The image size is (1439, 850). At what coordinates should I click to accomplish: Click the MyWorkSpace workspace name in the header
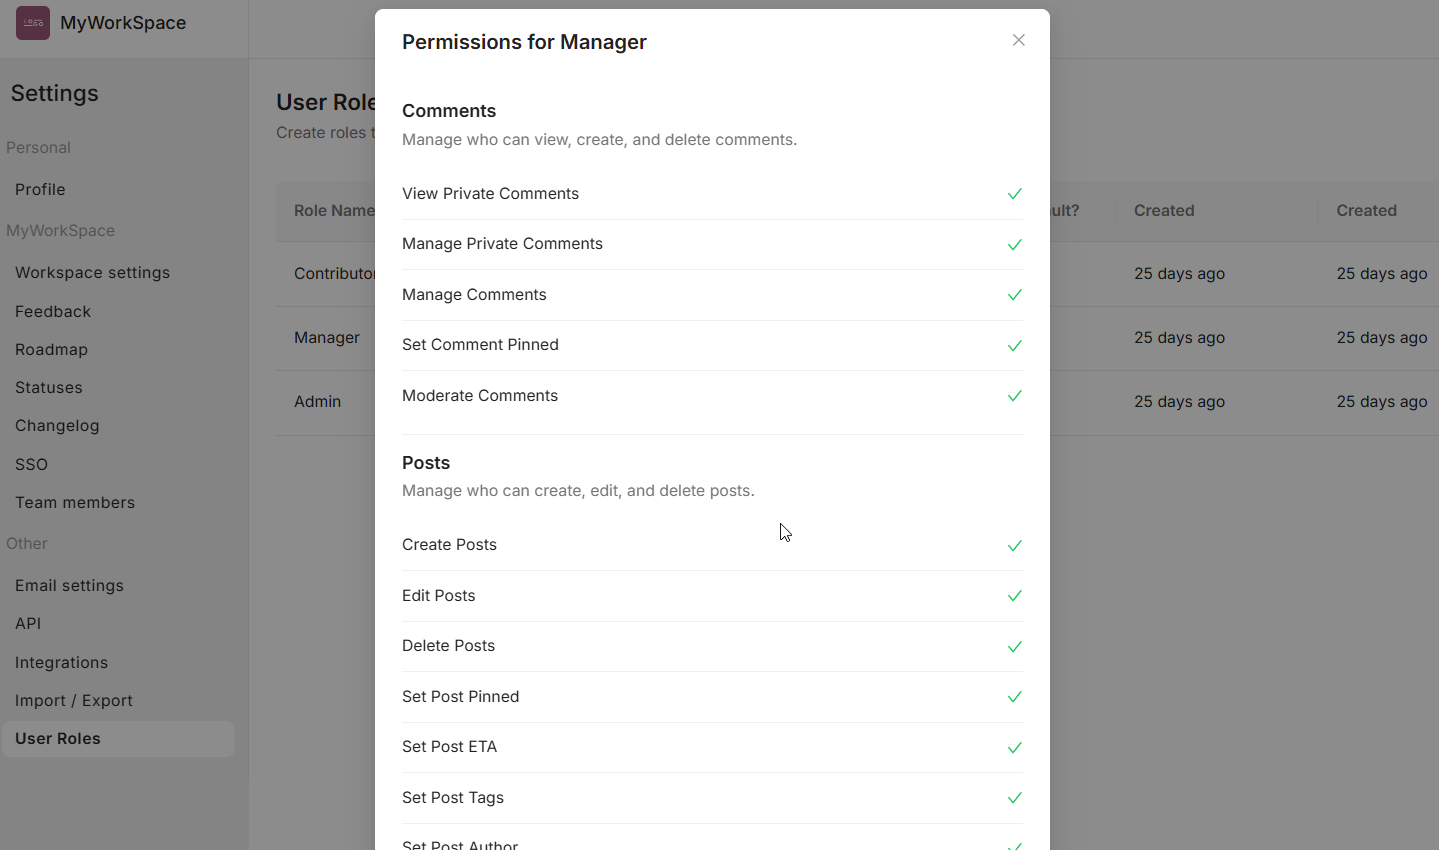click(x=123, y=23)
